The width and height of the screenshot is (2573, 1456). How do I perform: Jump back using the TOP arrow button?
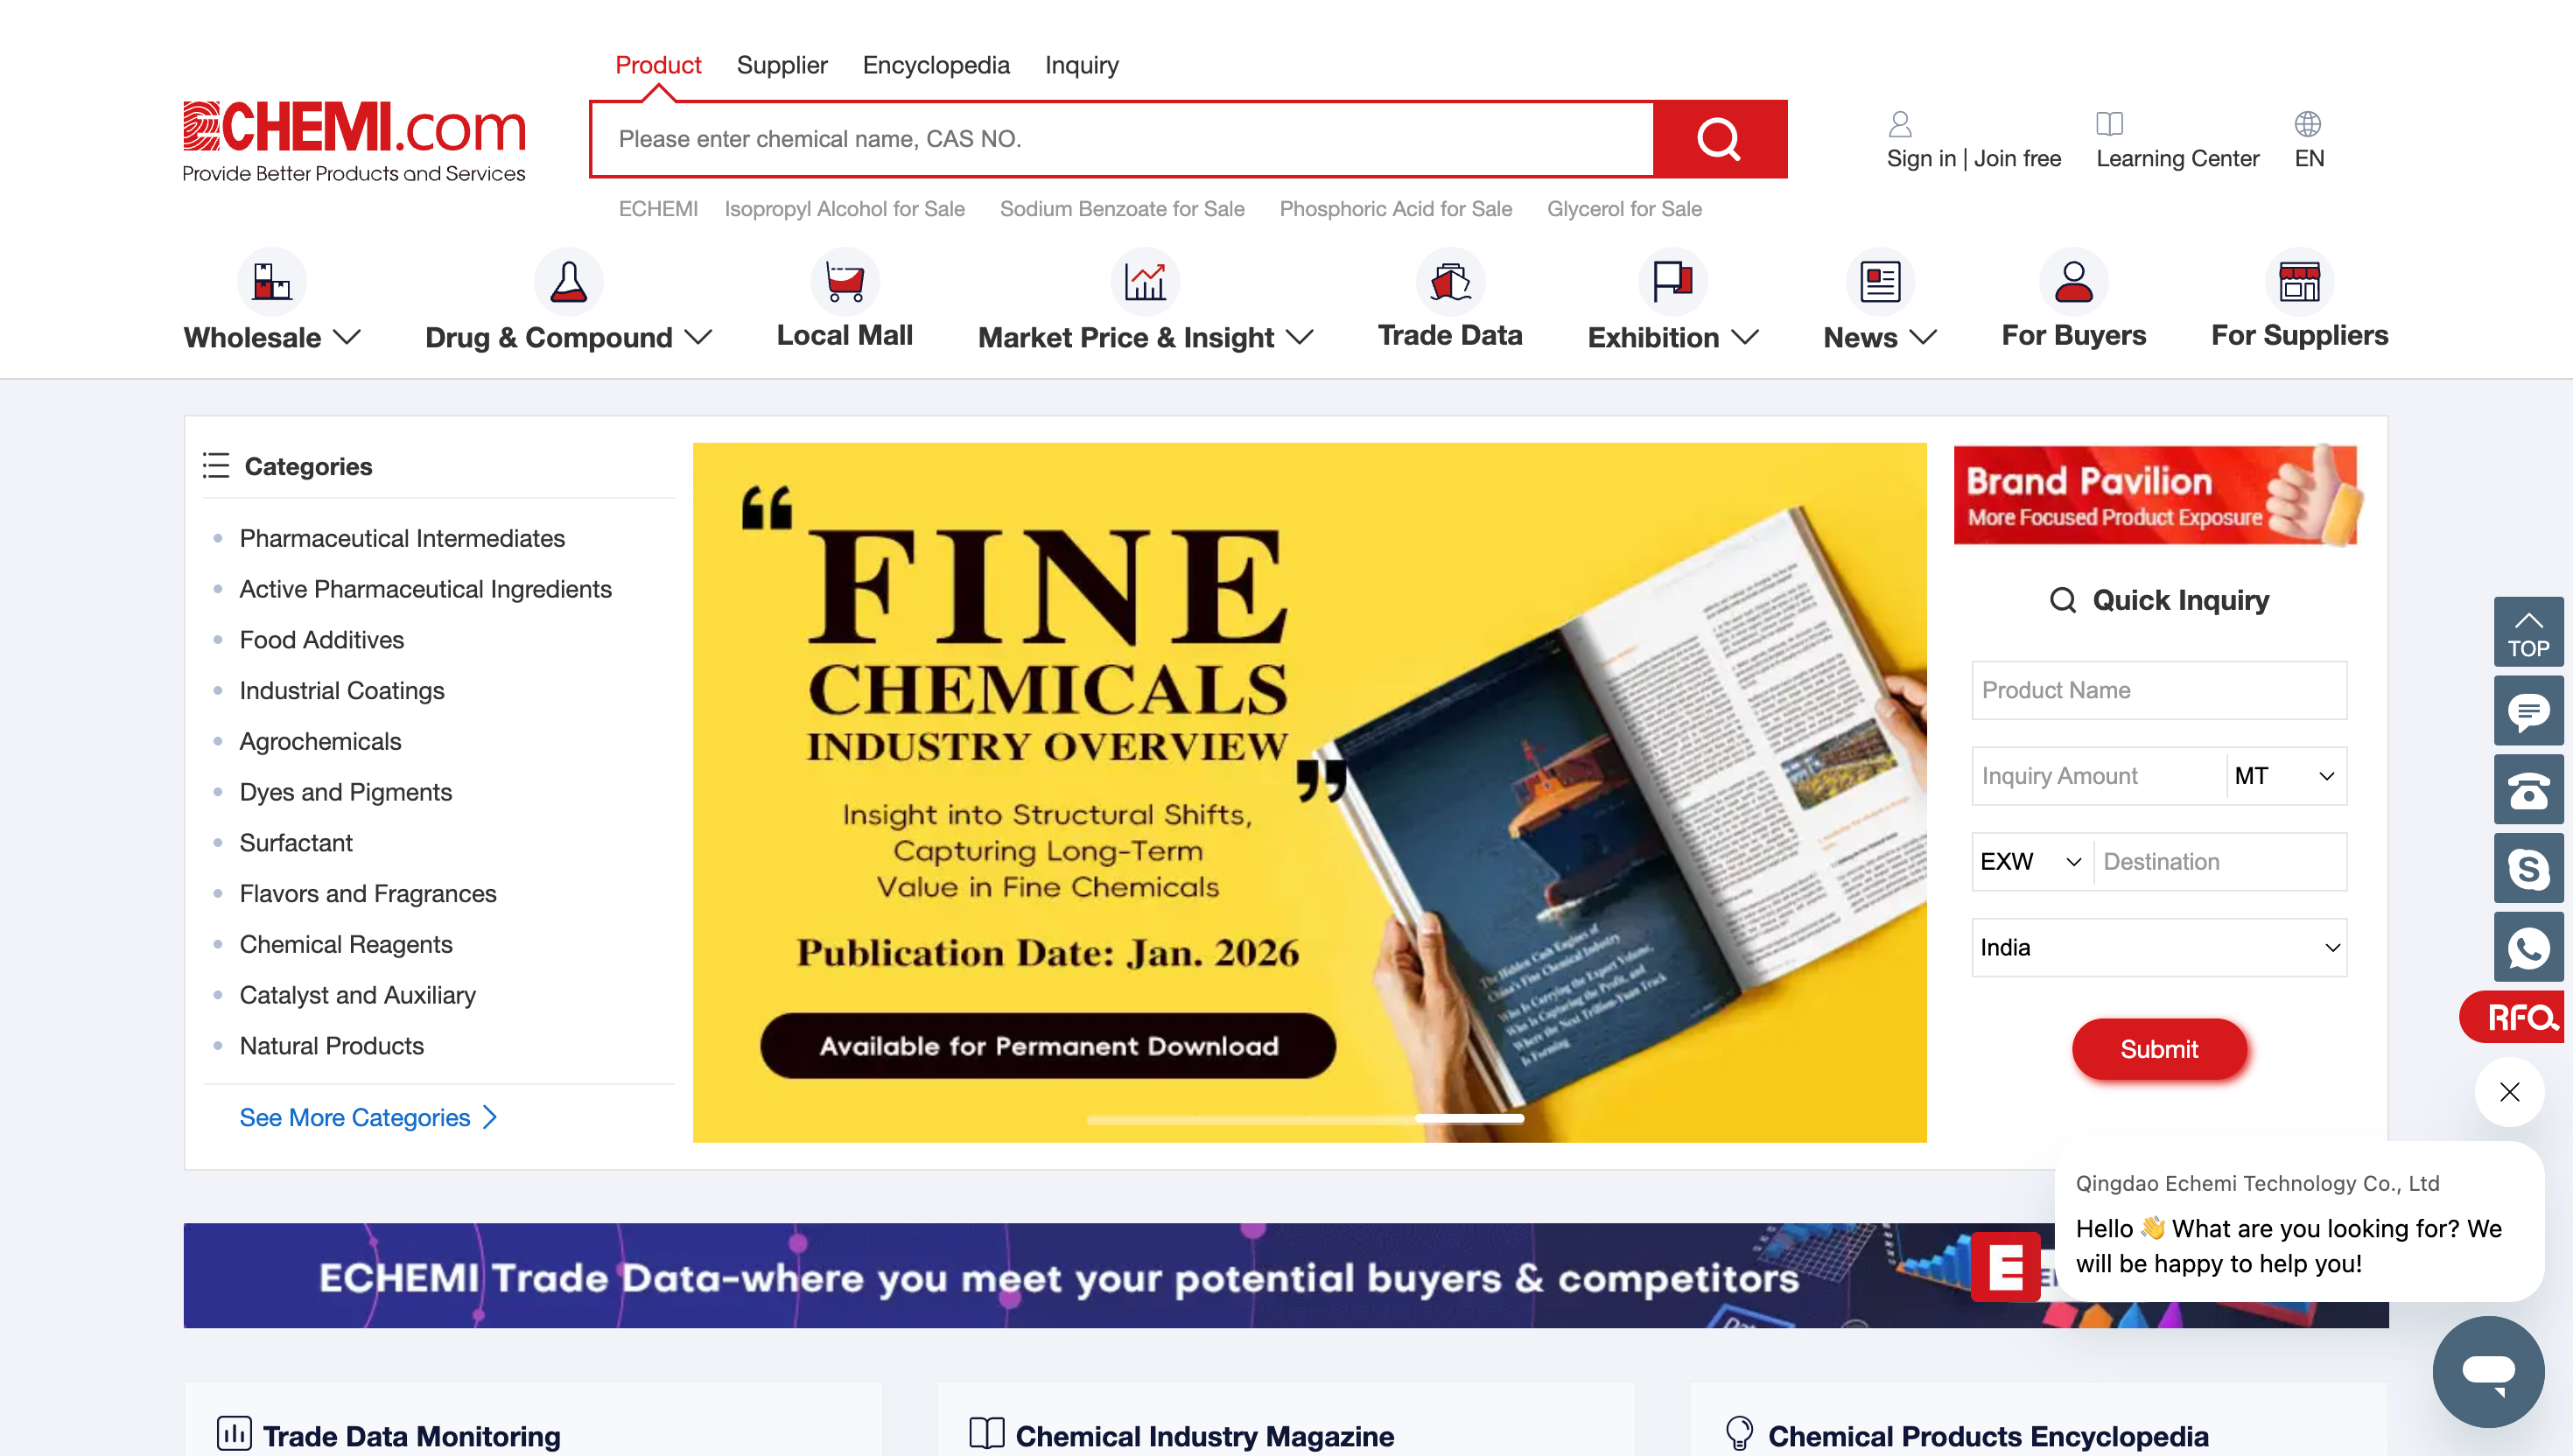pyautogui.click(x=2528, y=632)
